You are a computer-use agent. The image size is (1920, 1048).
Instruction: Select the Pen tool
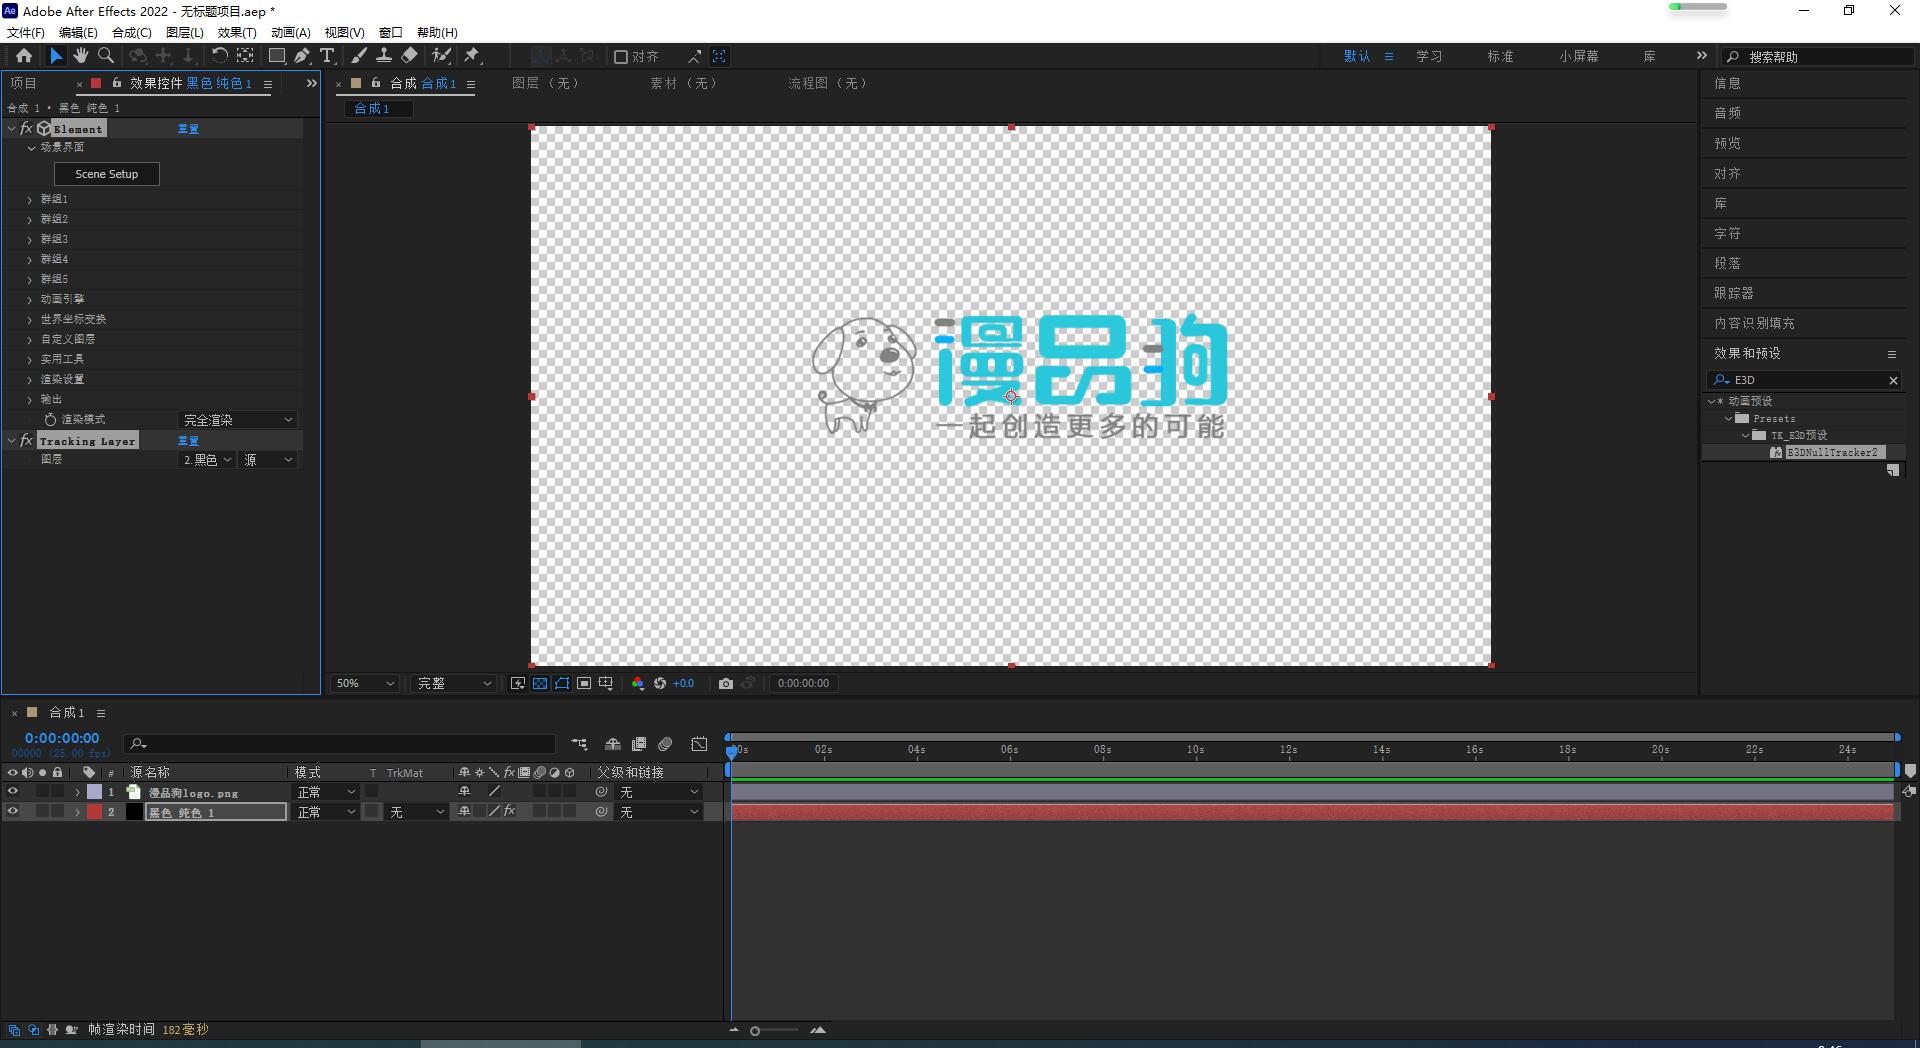click(302, 56)
